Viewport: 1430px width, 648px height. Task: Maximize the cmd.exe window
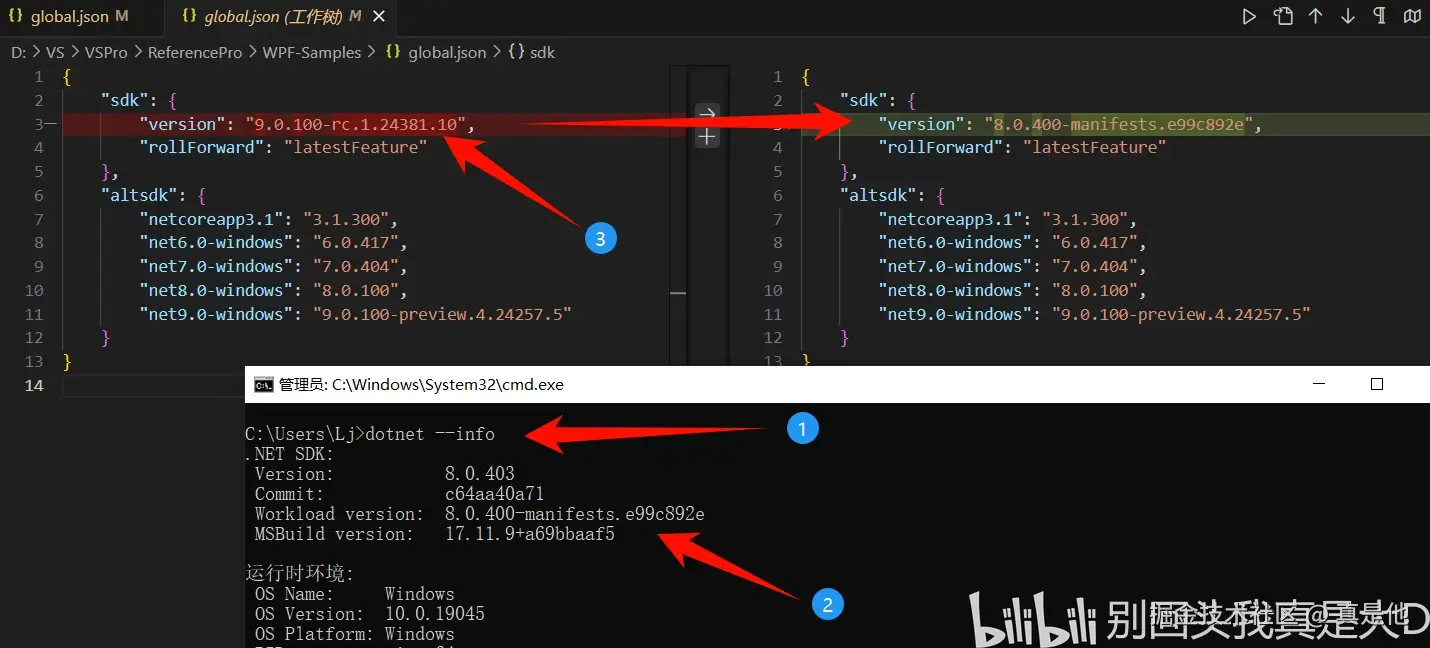(1377, 384)
